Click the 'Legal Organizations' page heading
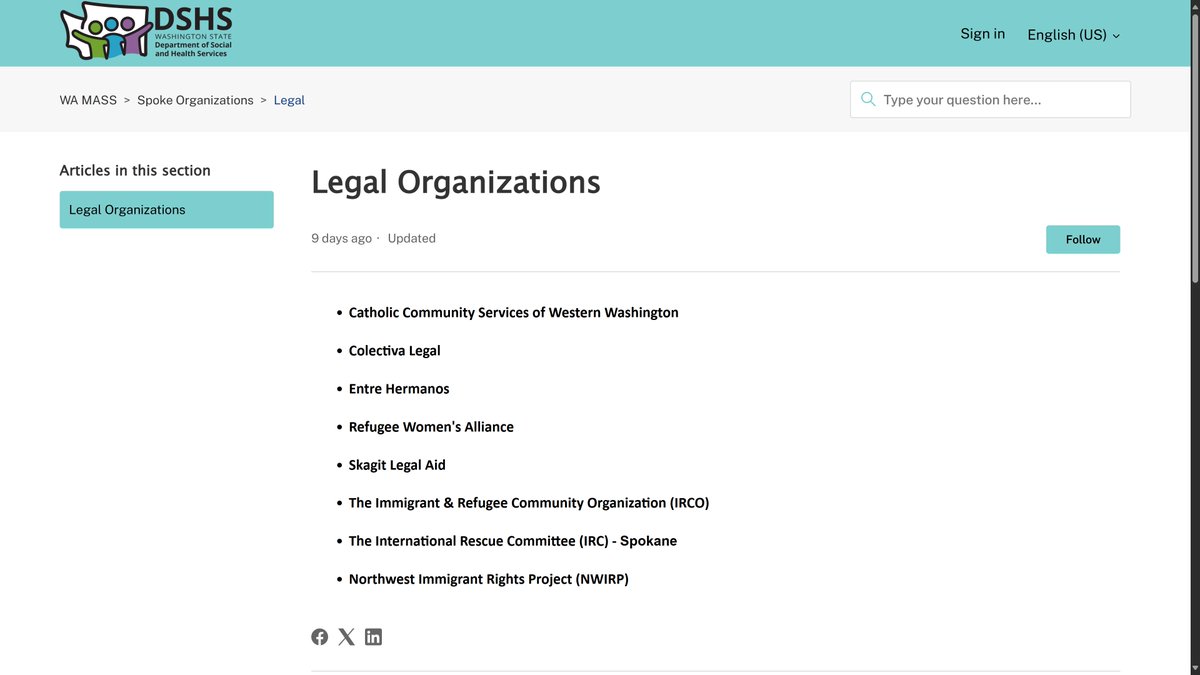This screenshot has height=675, width=1200. [x=456, y=182]
